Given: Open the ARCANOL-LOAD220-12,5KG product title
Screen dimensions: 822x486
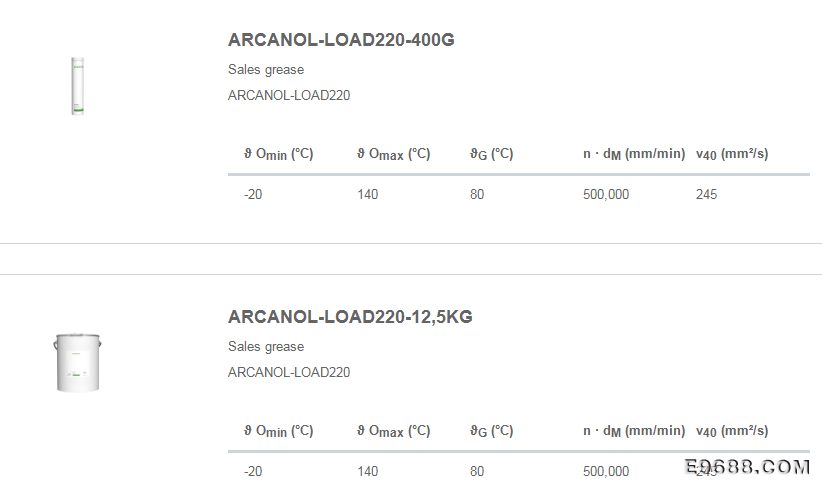Looking at the screenshot, I should (x=350, y=317).
